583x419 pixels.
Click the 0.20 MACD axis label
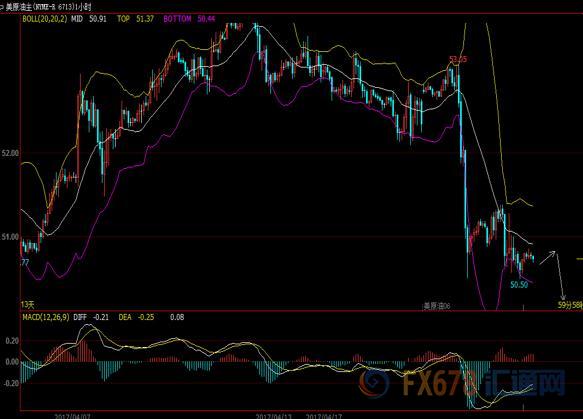tap(12, 341)
